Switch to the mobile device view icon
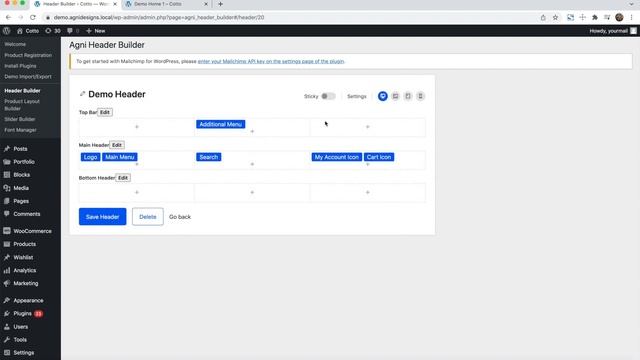Screen dimensions: 640x360 (x=420, y=96)
